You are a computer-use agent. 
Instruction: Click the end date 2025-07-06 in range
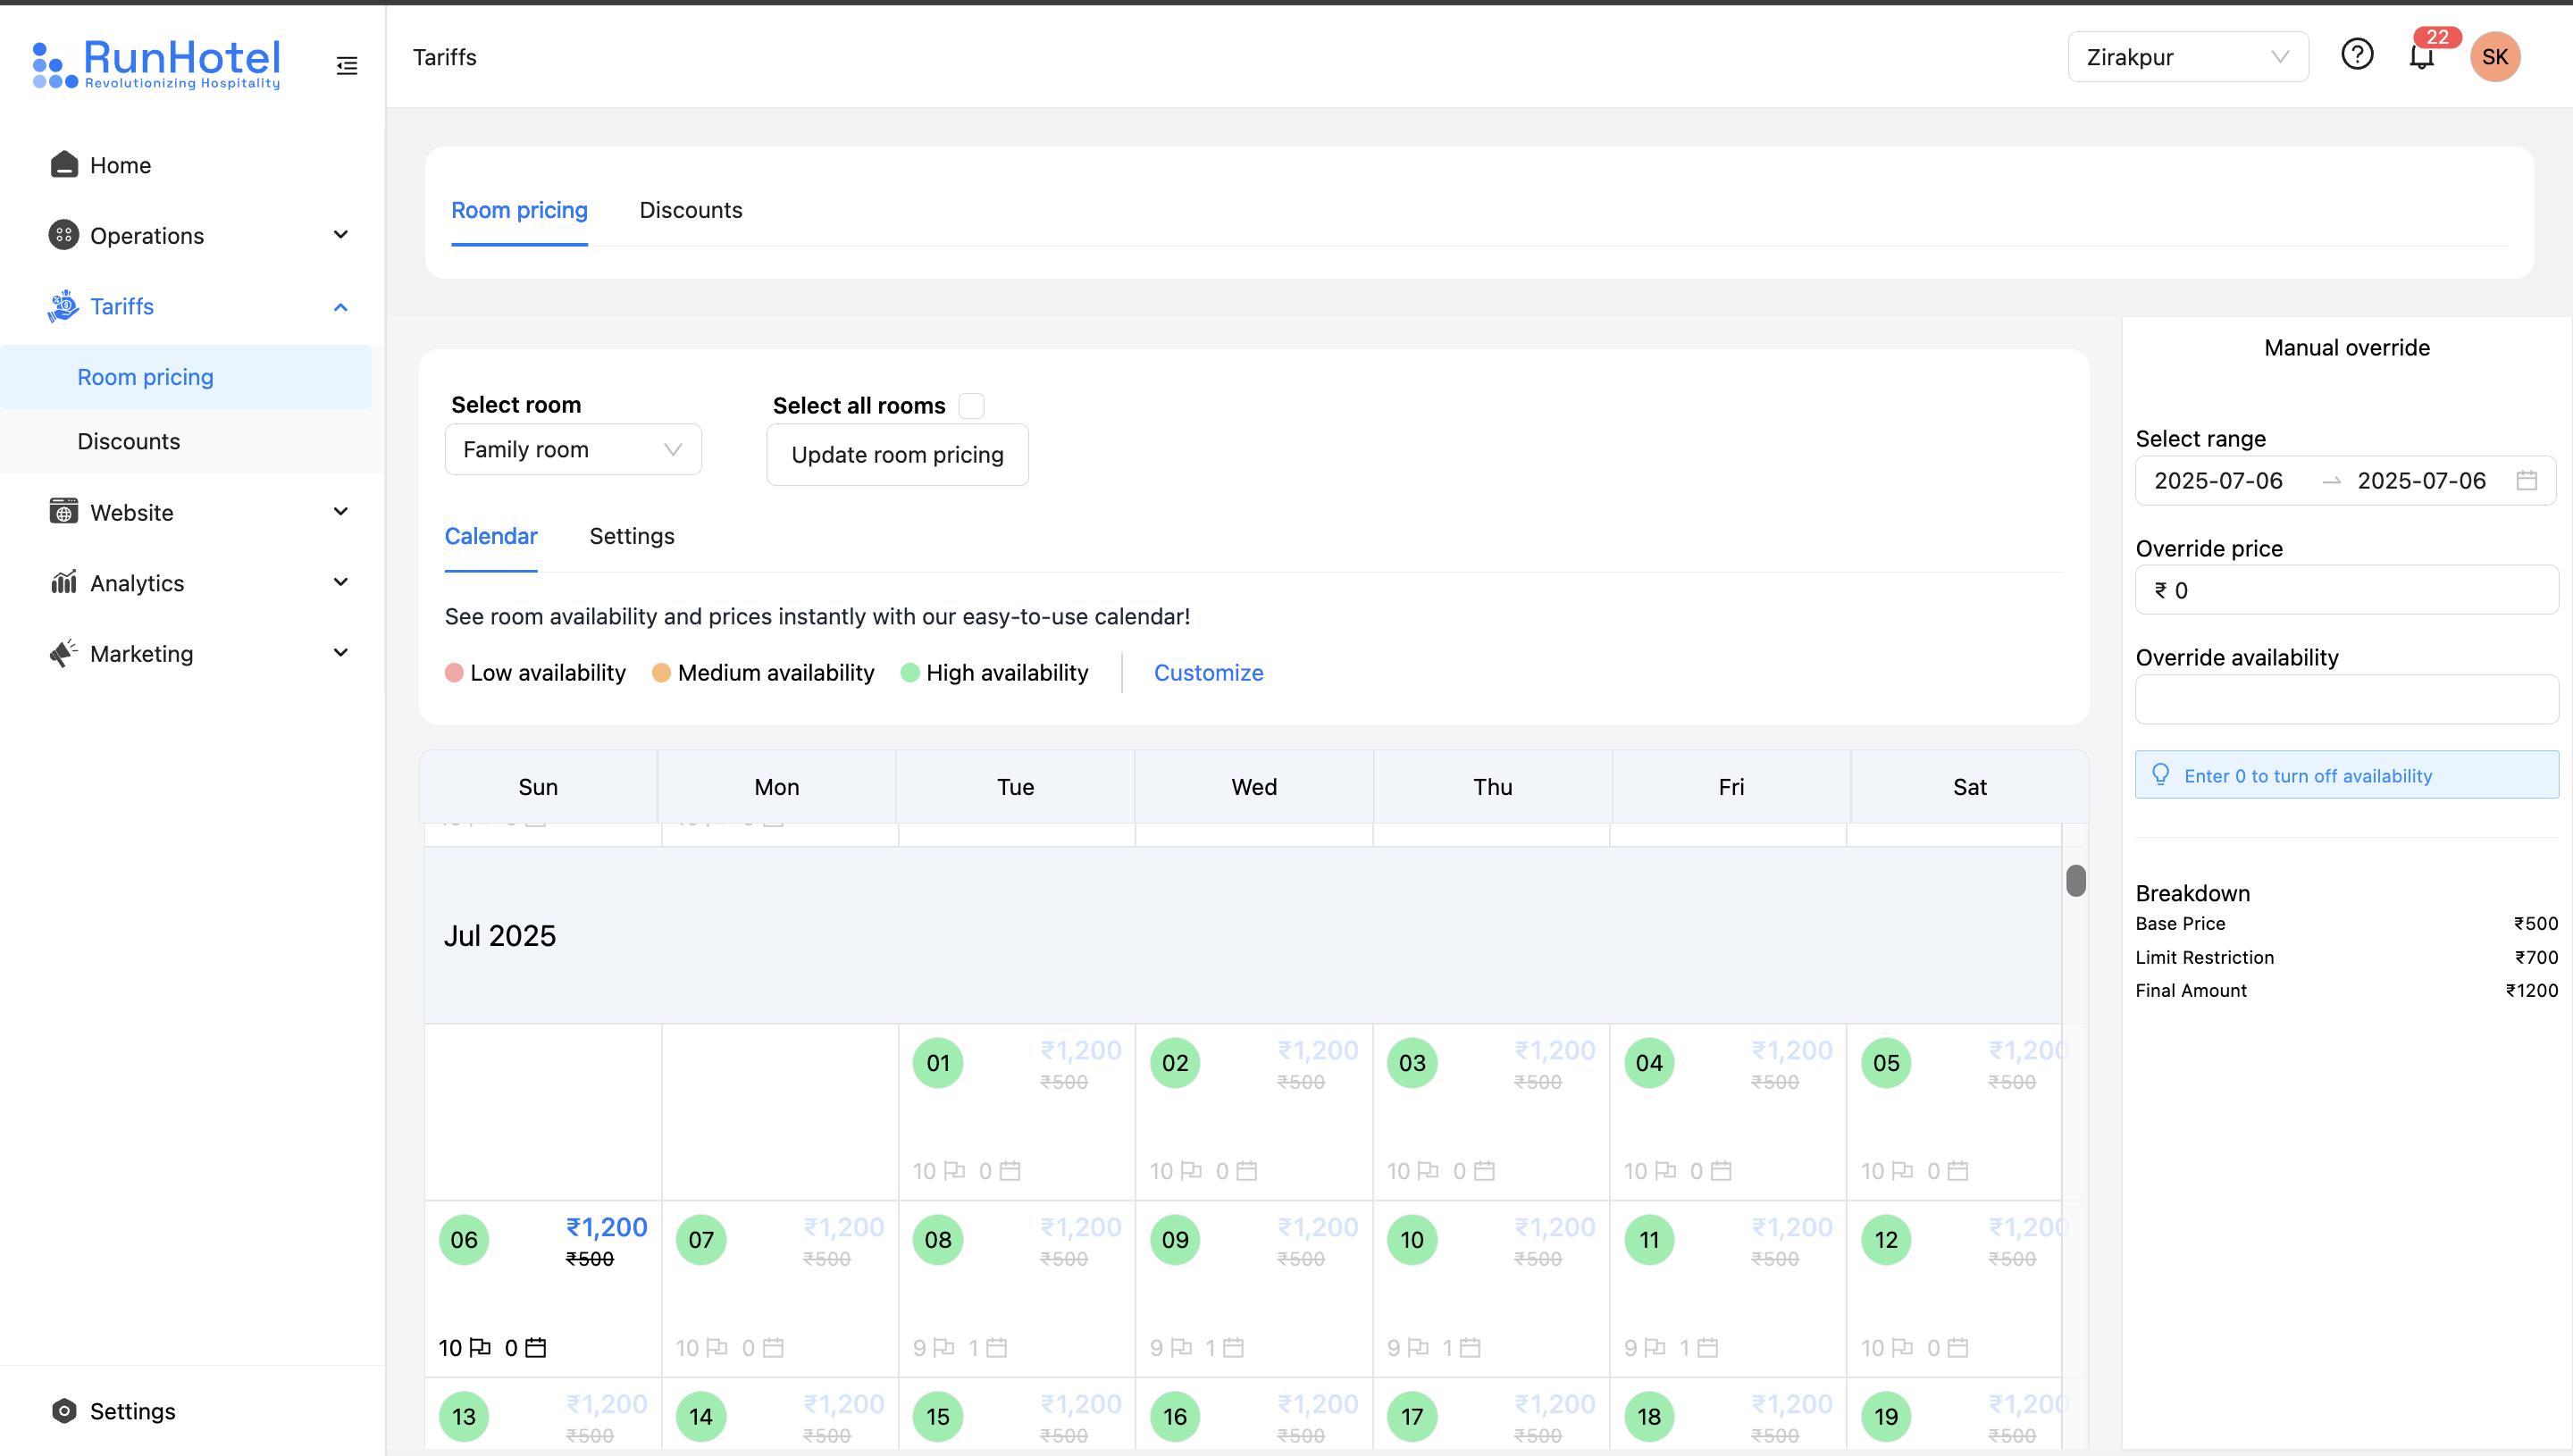[x=2421, y=481]
